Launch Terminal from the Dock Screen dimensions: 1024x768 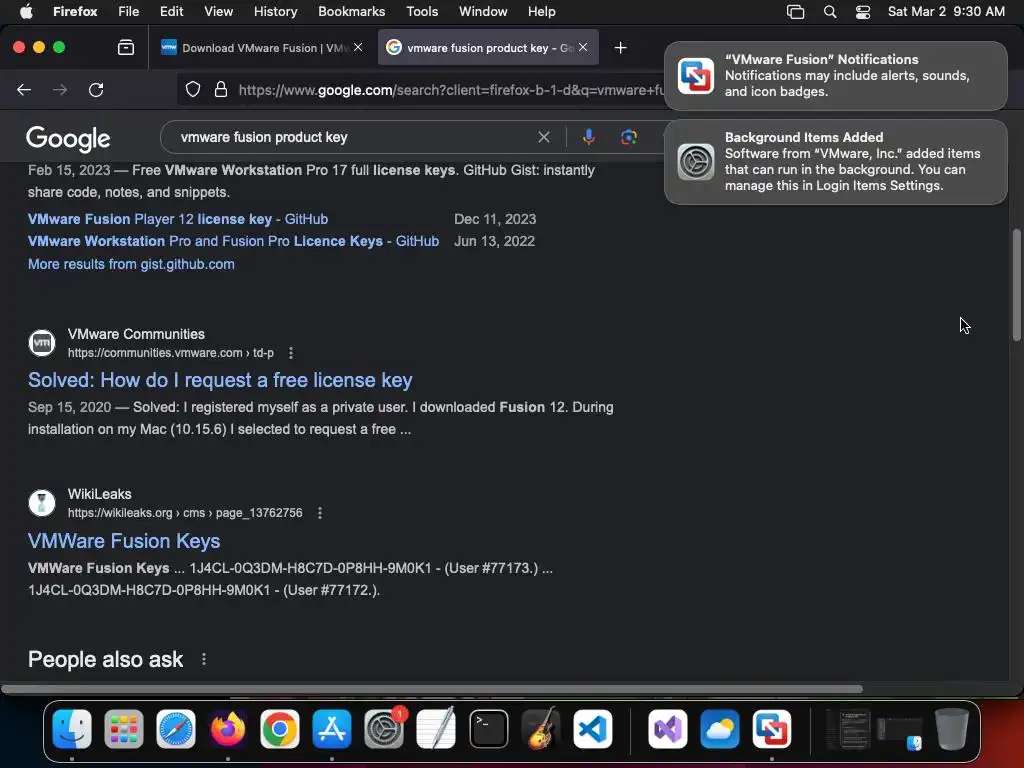(x=488, y=728)
